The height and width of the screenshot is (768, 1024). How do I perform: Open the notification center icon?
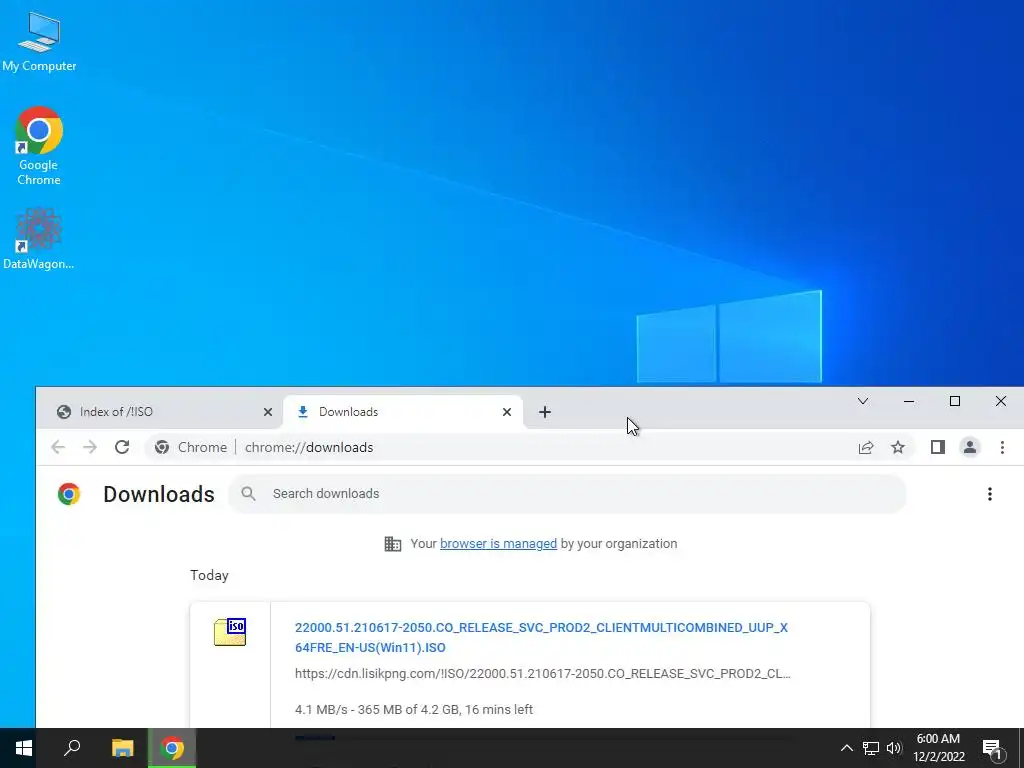pos(991,748)
